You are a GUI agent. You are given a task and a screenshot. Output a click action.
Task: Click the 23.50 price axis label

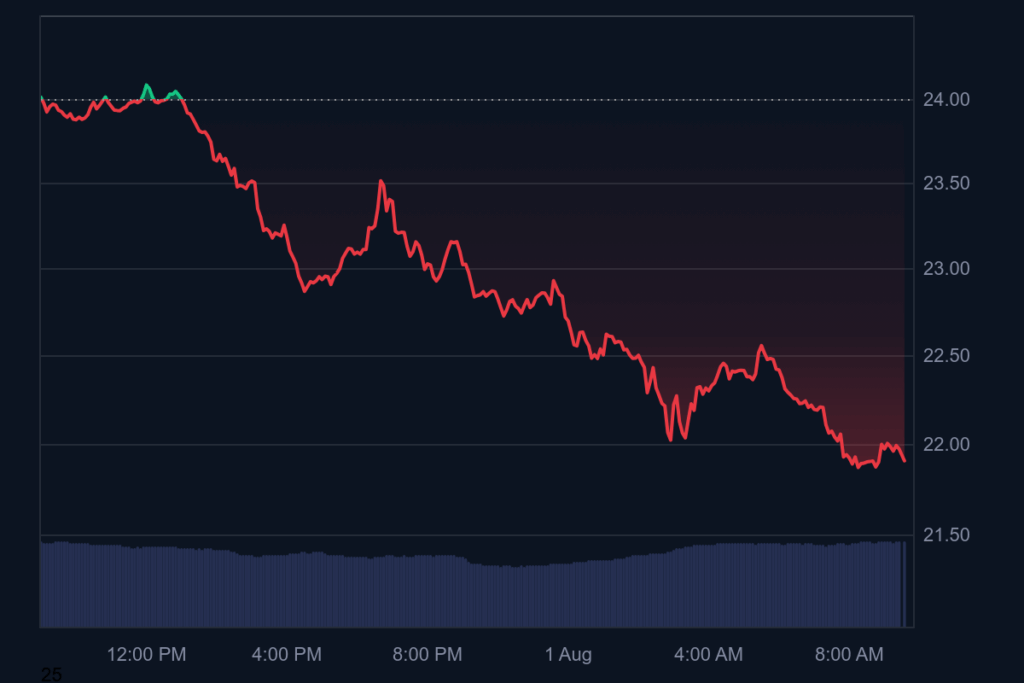pos(945,184)
